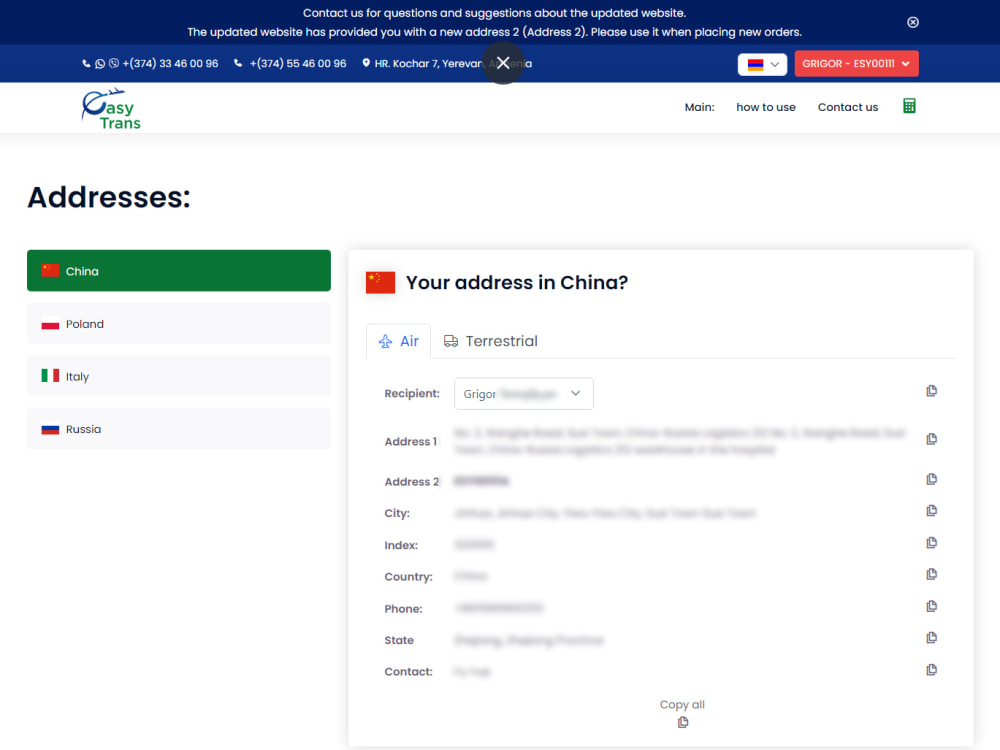Open the Recipient dropdown showing Grigor
1000x750 pixels.
(524, 393)
